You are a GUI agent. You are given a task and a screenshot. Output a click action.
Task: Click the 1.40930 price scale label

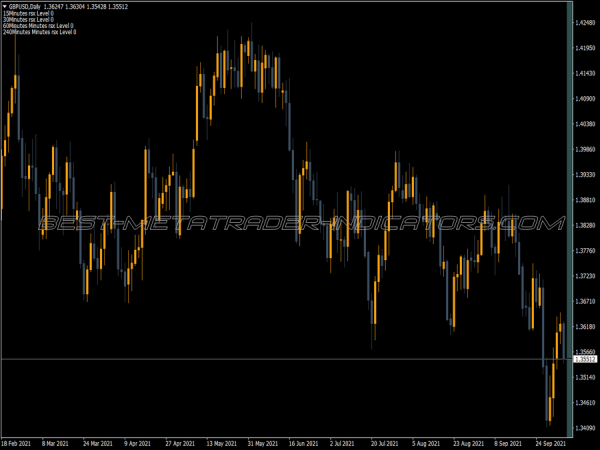[584, 98]
